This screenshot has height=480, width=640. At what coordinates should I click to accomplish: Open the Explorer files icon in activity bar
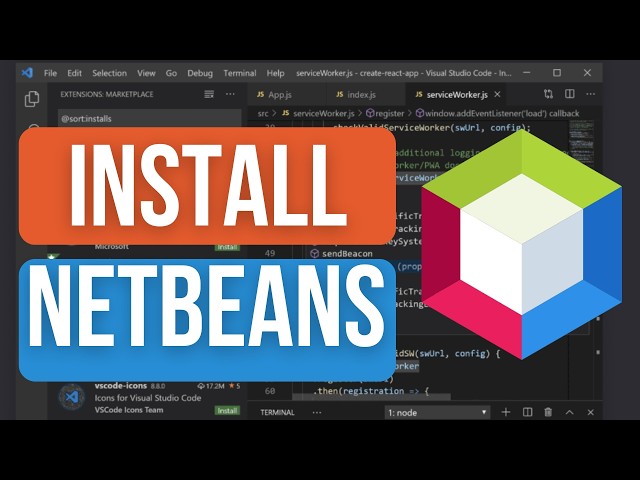(32, 99)
